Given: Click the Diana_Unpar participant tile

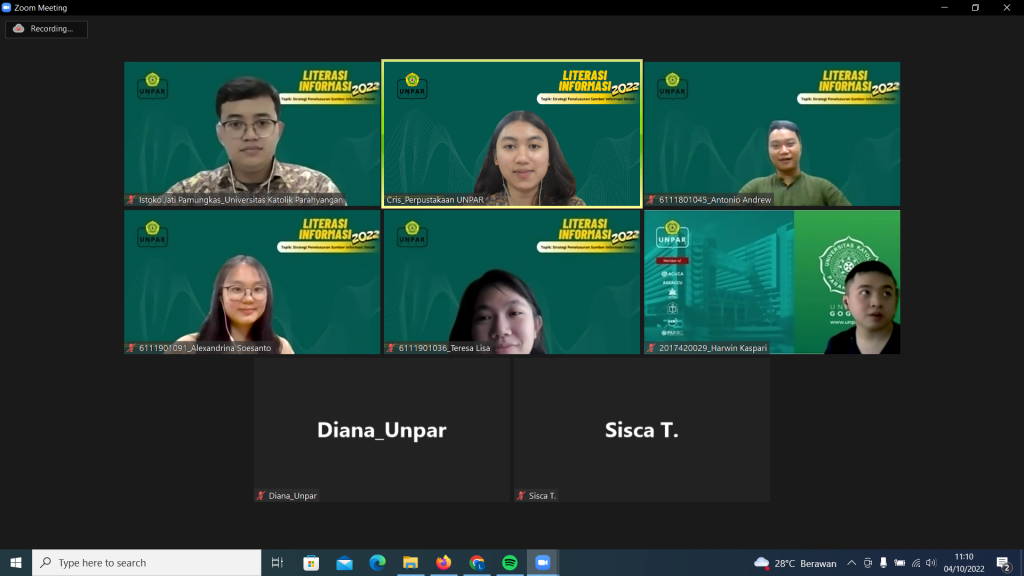Looking at the screenshot, I should pos(381,430).
